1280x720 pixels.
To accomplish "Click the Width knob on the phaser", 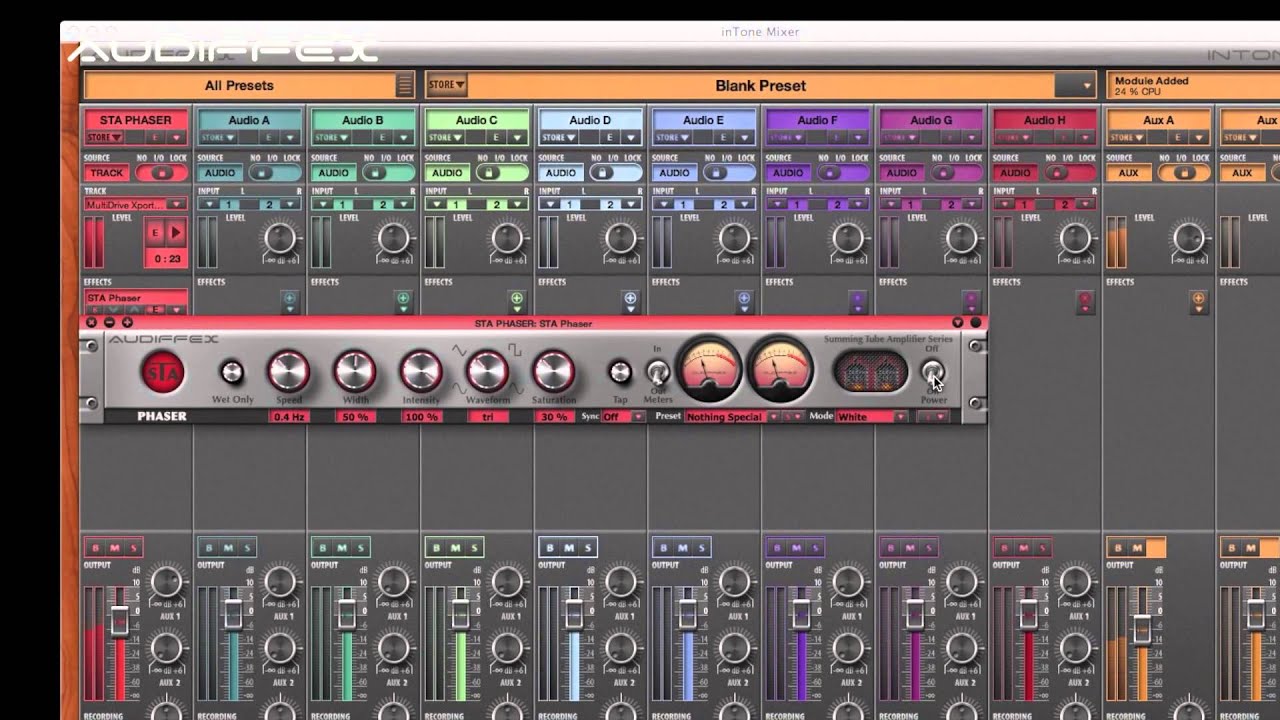I will [x=355, y=372].
